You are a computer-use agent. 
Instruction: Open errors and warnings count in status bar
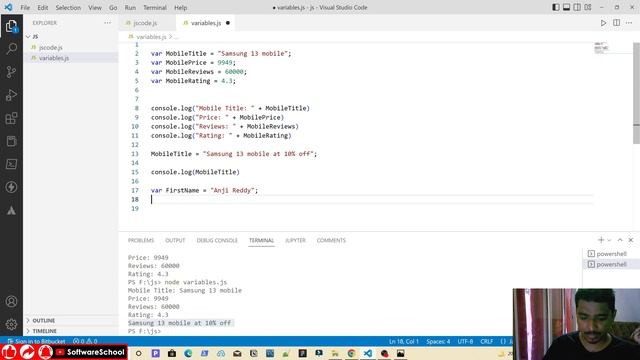[x=85, y=341]
